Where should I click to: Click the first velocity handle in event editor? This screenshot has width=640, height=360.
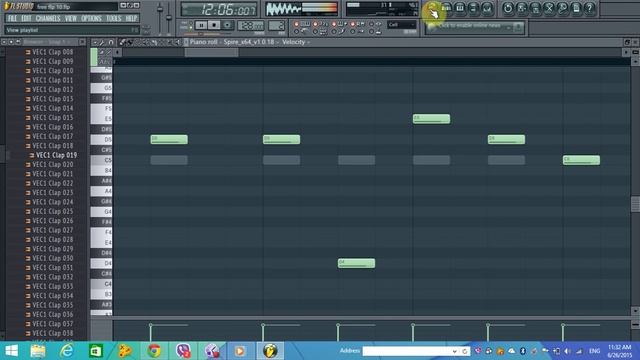tap(151, 325)
